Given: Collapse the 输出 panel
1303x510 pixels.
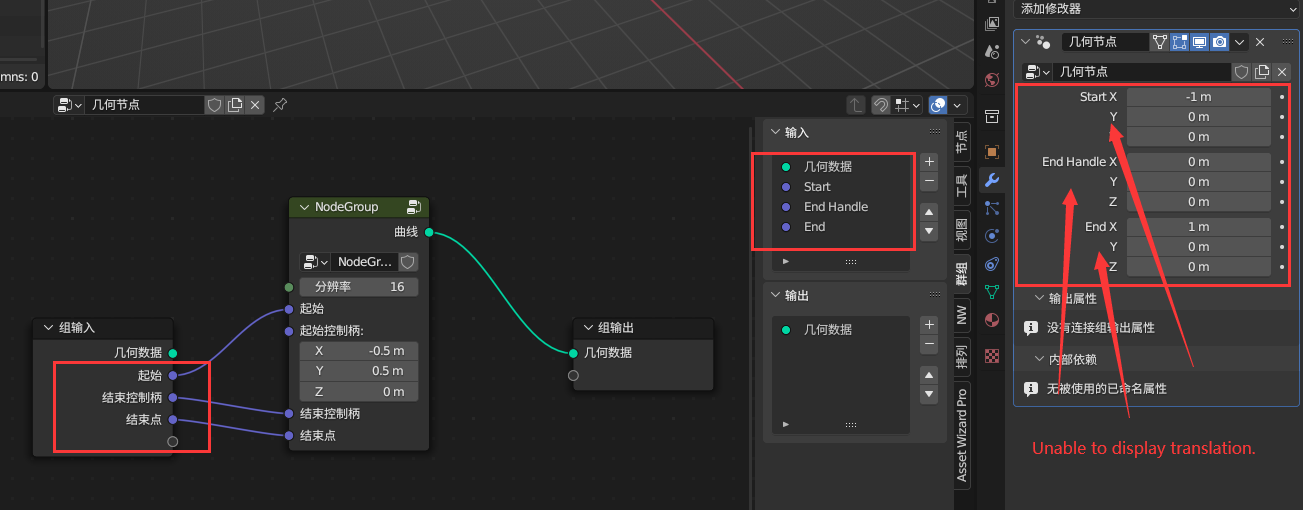Looking at the screenshot, I should click(x=774, y=296).
